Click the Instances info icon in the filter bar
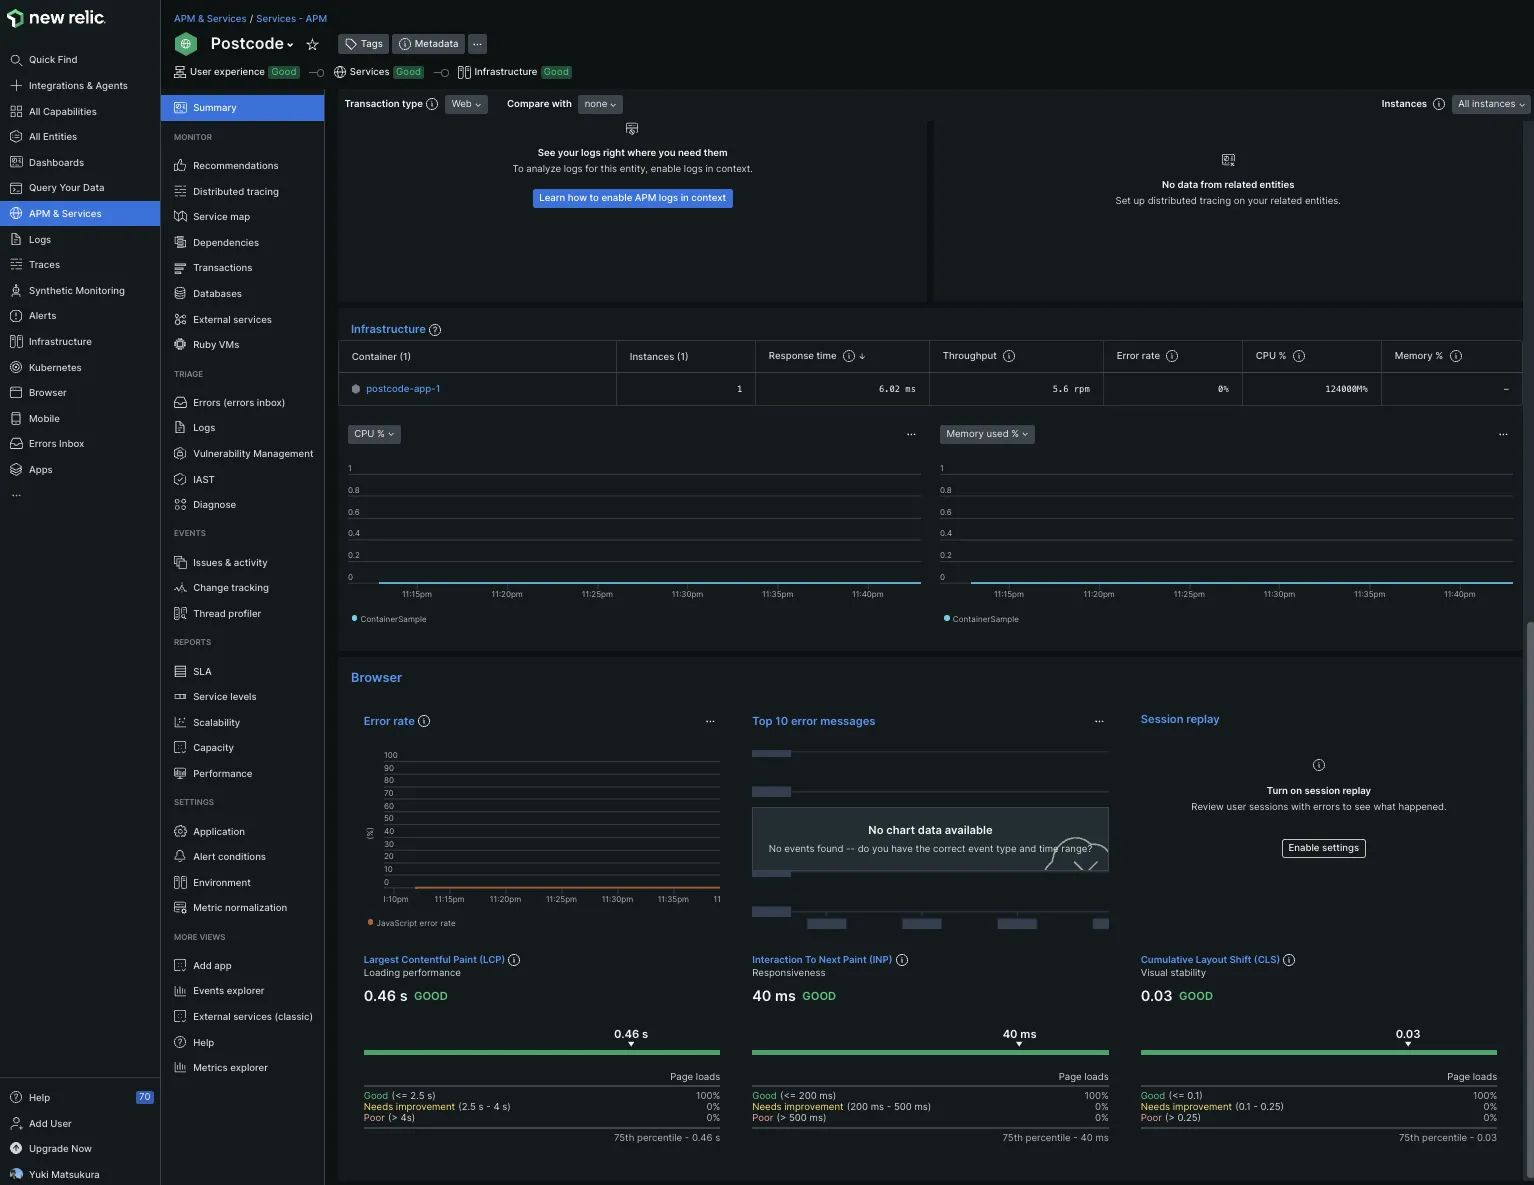This screenshot has height=1185, width=1534. pos(1439,104)
